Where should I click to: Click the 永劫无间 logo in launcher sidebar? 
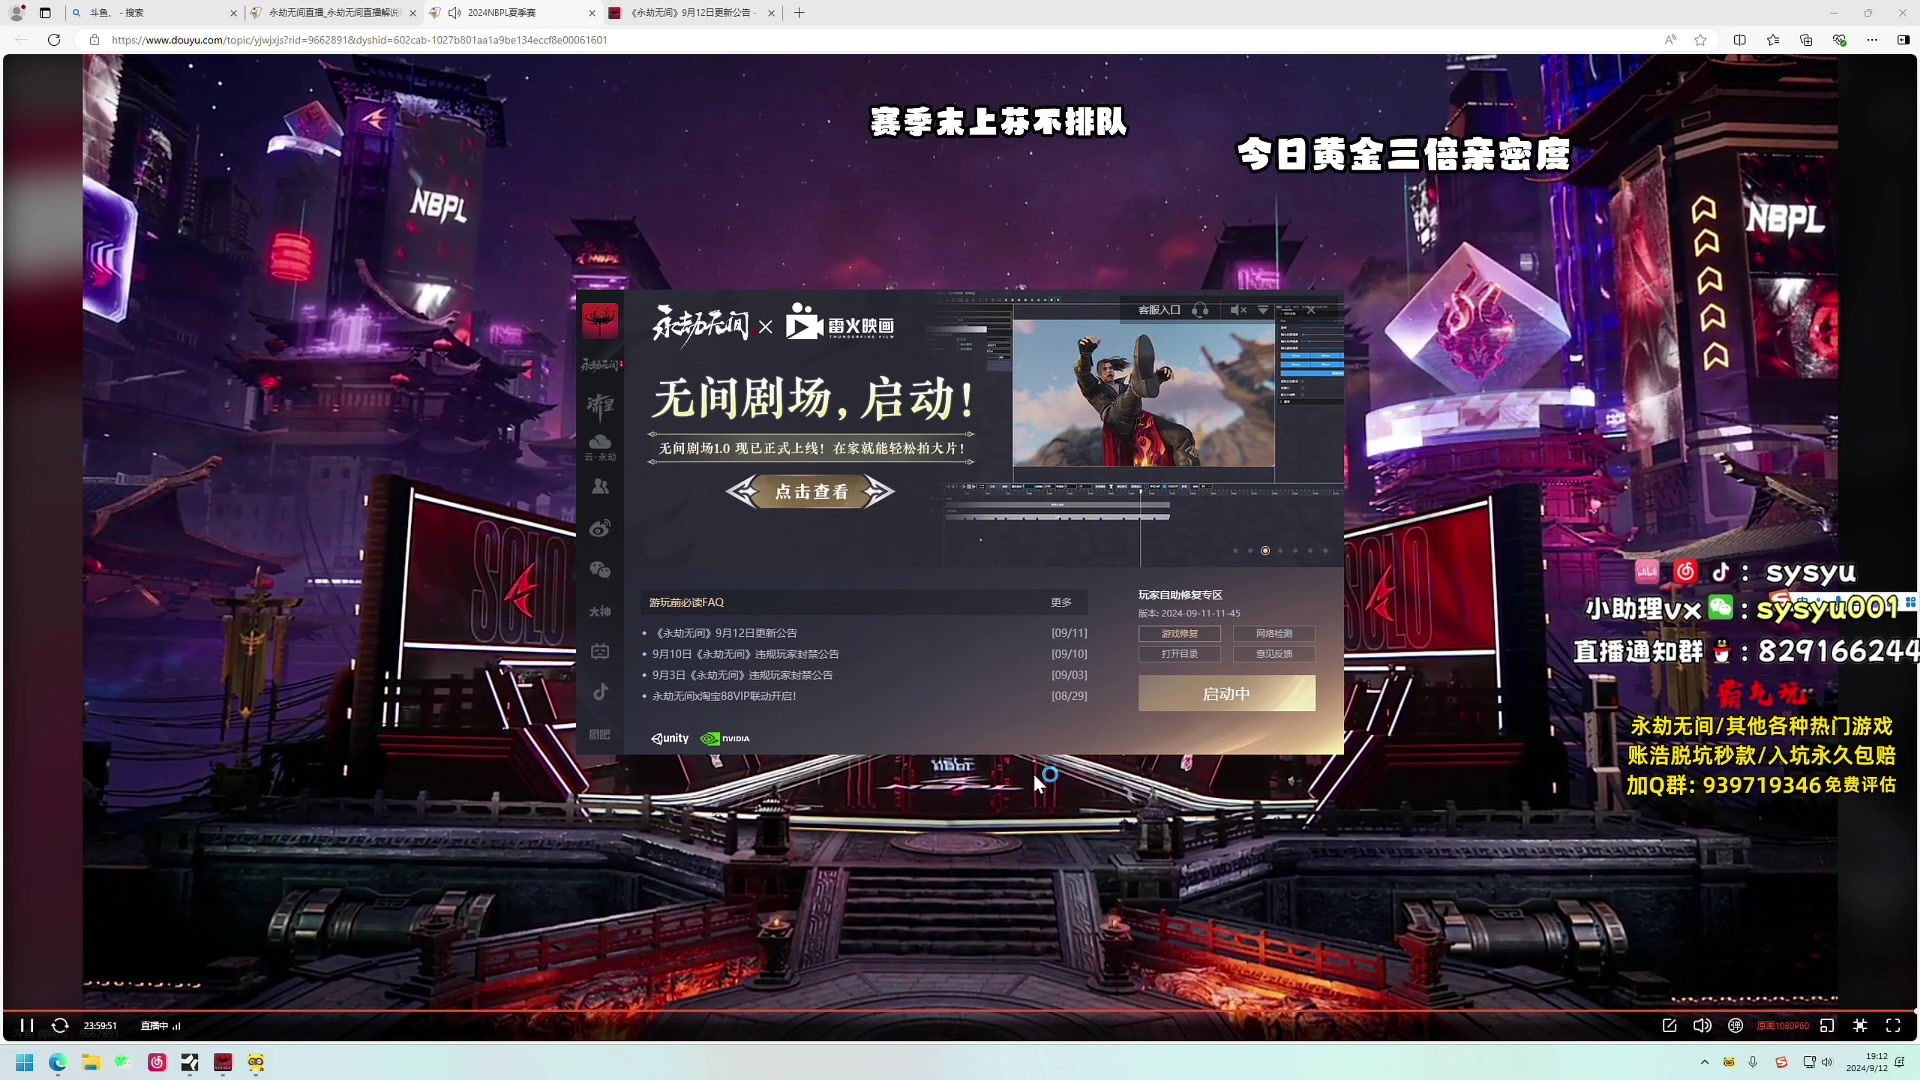[x=600, y=365]
